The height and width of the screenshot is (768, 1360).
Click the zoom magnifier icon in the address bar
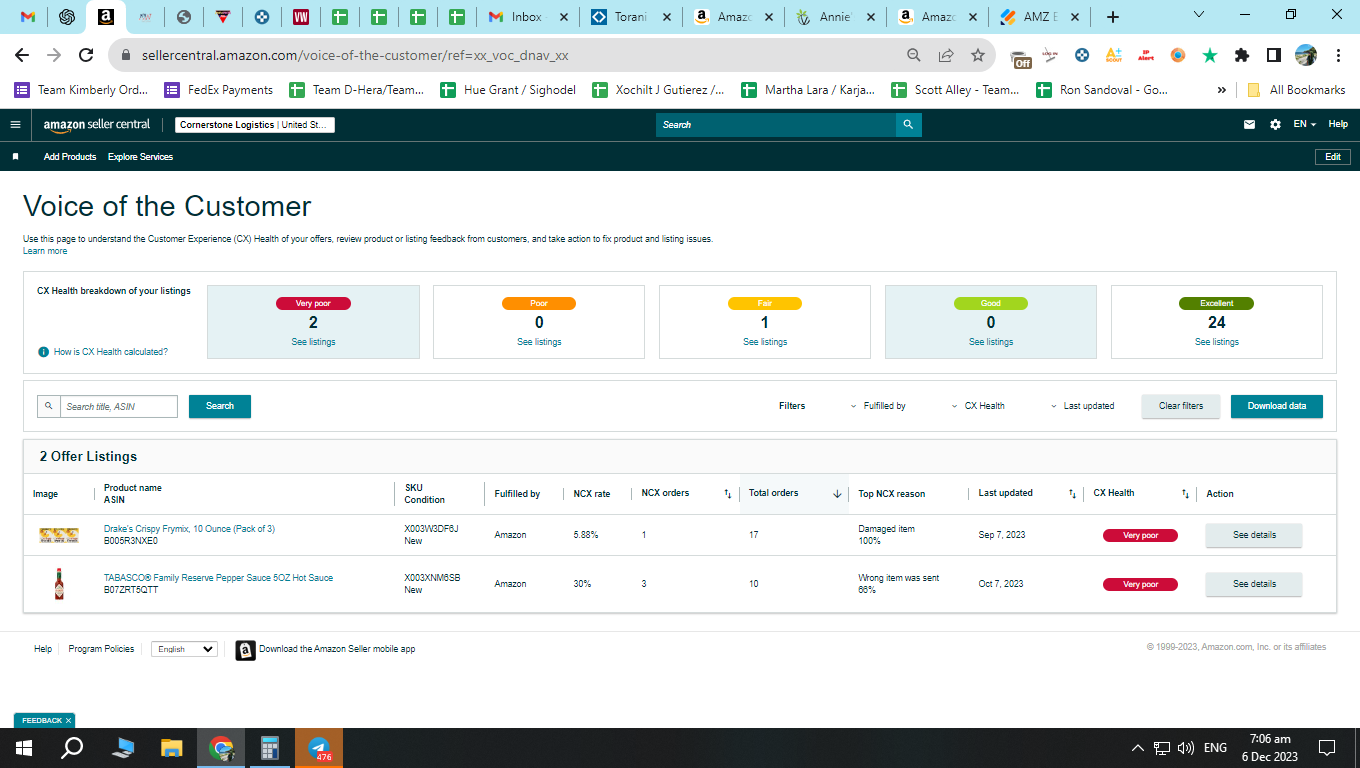click(914, 56)
